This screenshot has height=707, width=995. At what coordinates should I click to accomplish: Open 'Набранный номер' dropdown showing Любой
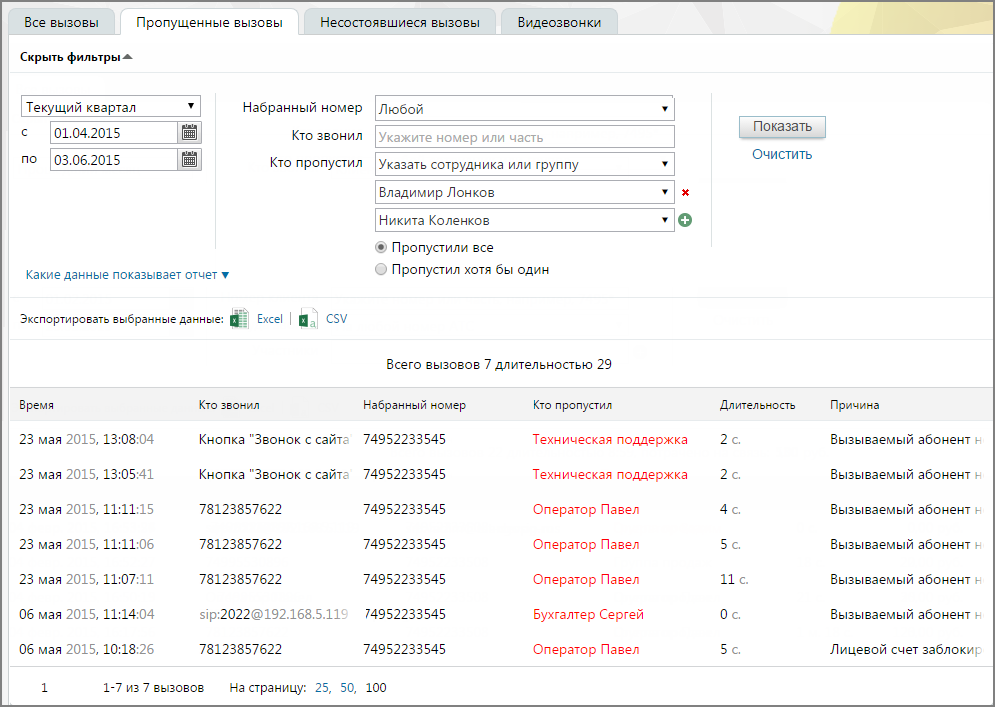pos(525,109)
